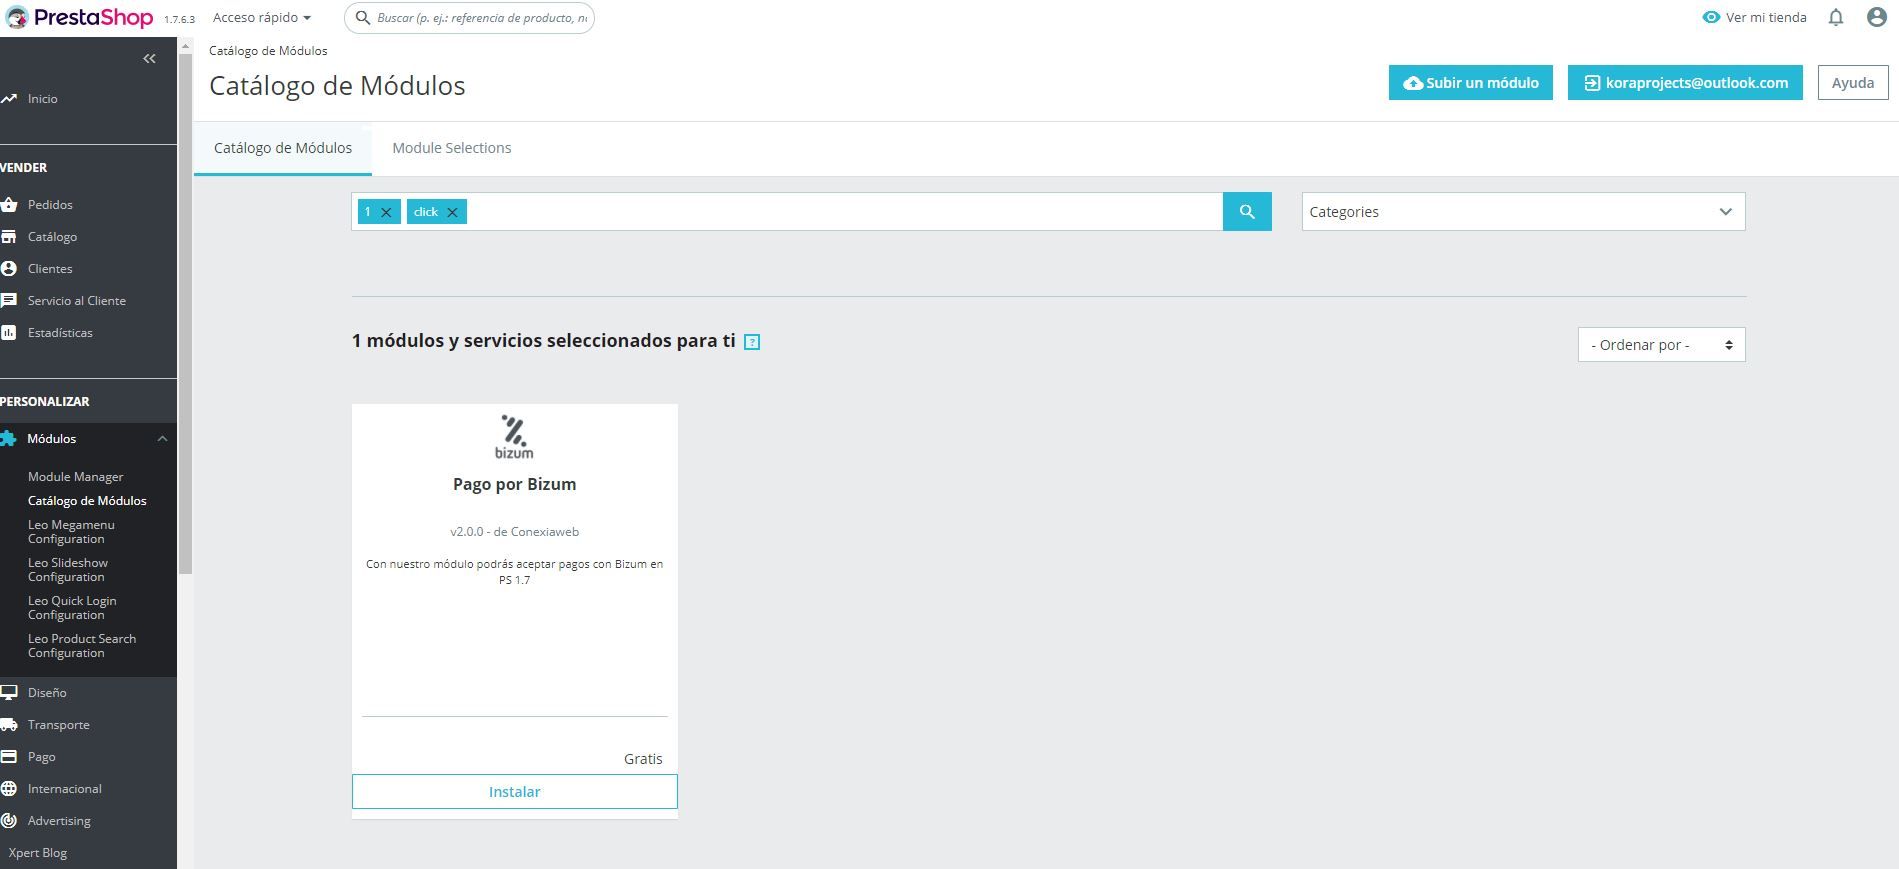Click the Transporte truck icon
The image size is (1899, 869).
[9, 725]
